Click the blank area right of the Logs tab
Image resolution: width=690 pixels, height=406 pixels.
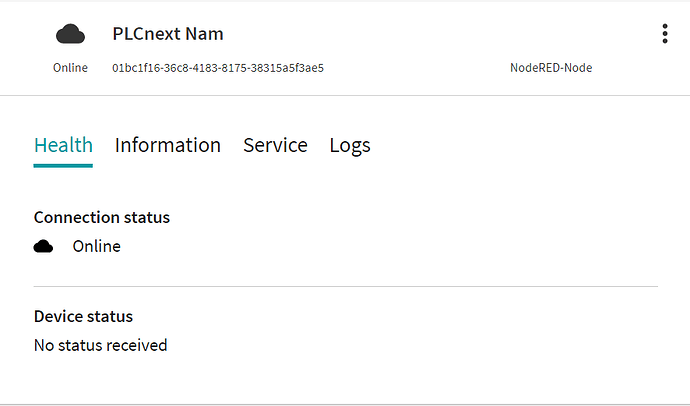[520, 145]
